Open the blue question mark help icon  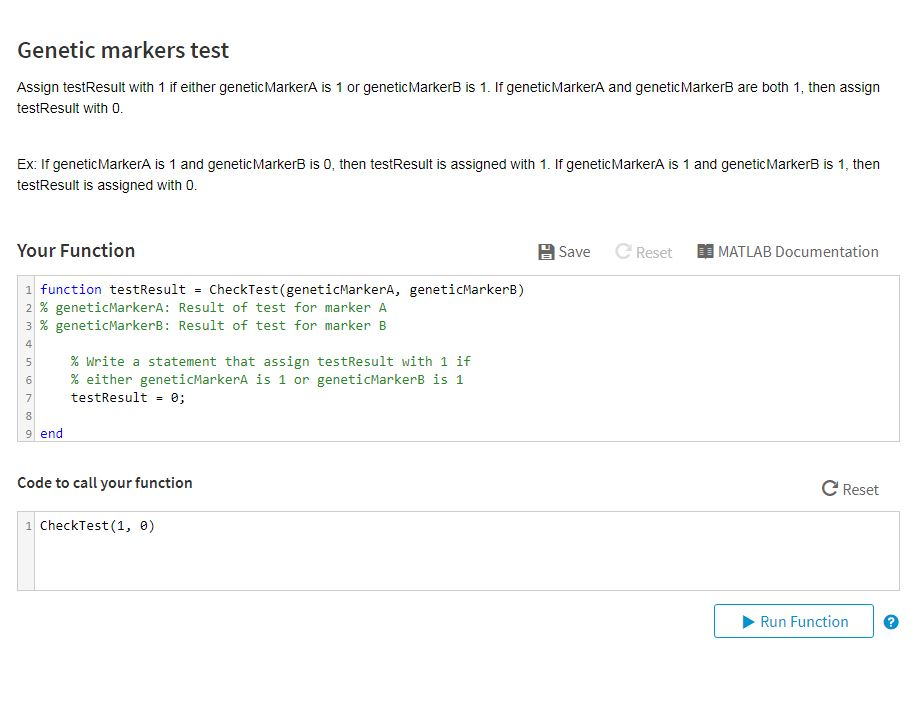click(891, 622)
